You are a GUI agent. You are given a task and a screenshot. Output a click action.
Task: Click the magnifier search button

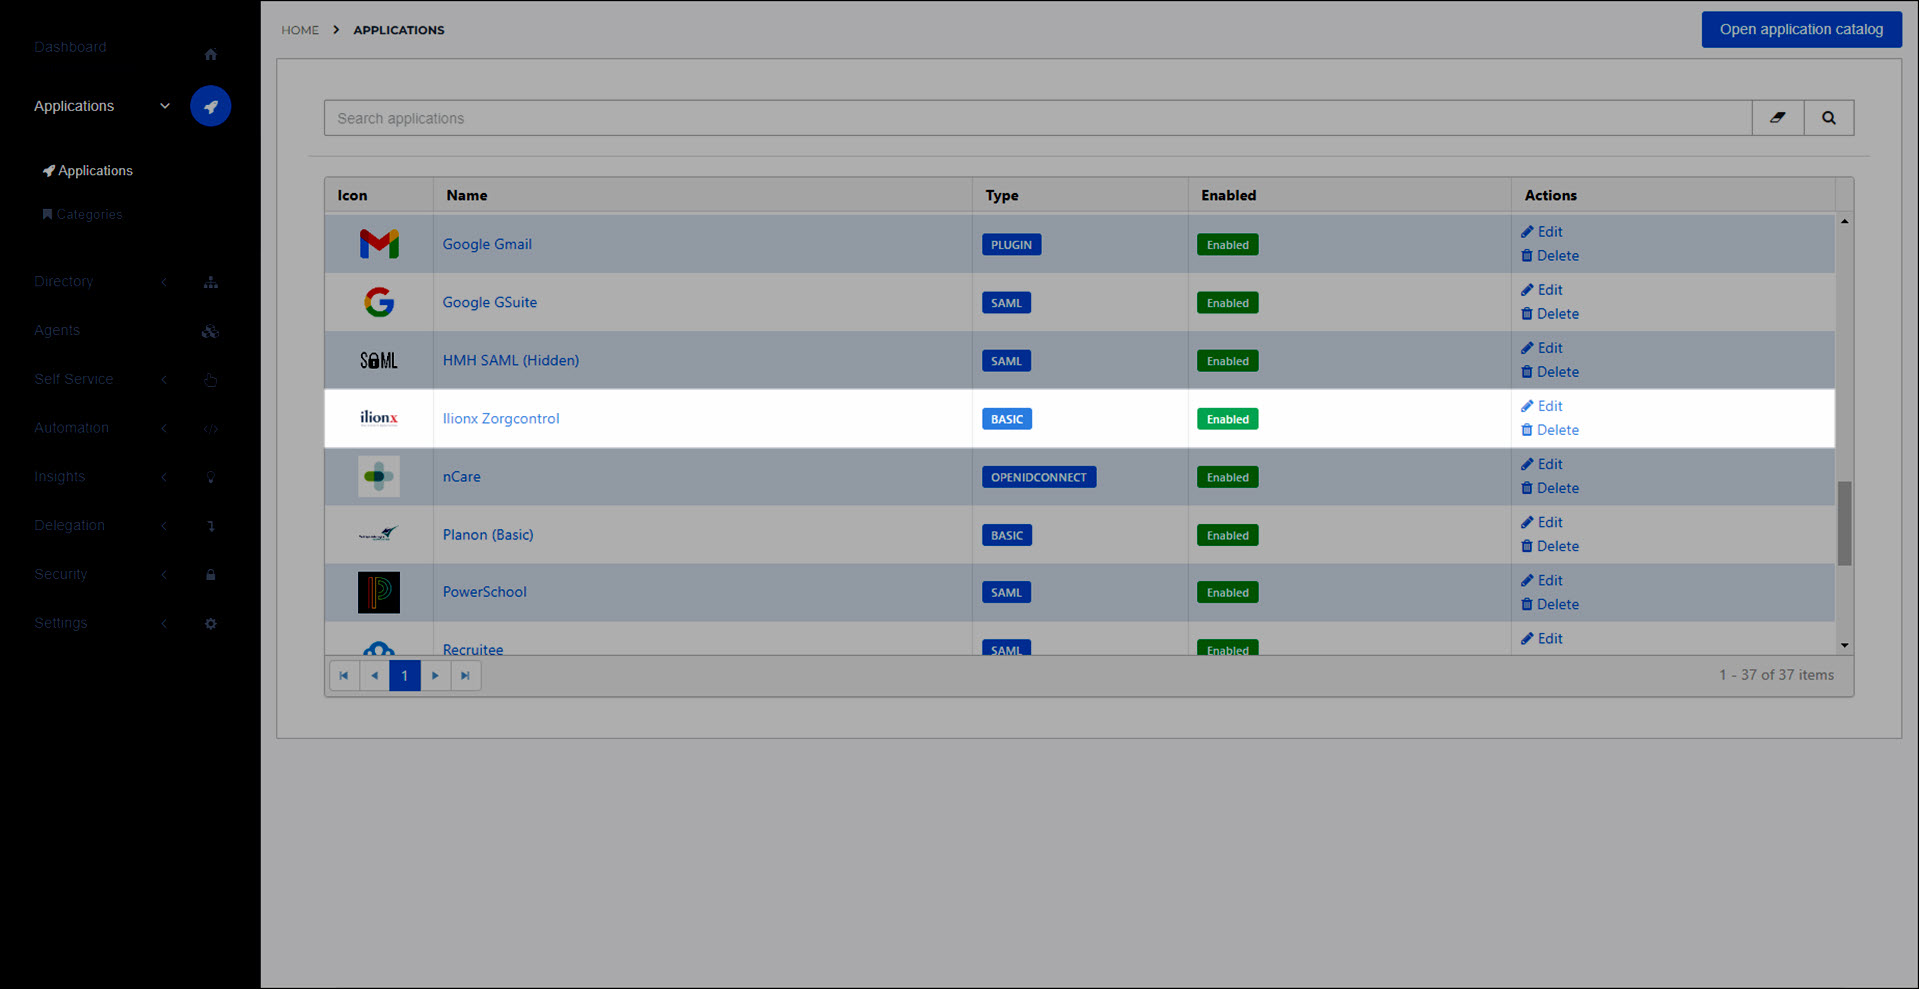tap(1829, 118)
